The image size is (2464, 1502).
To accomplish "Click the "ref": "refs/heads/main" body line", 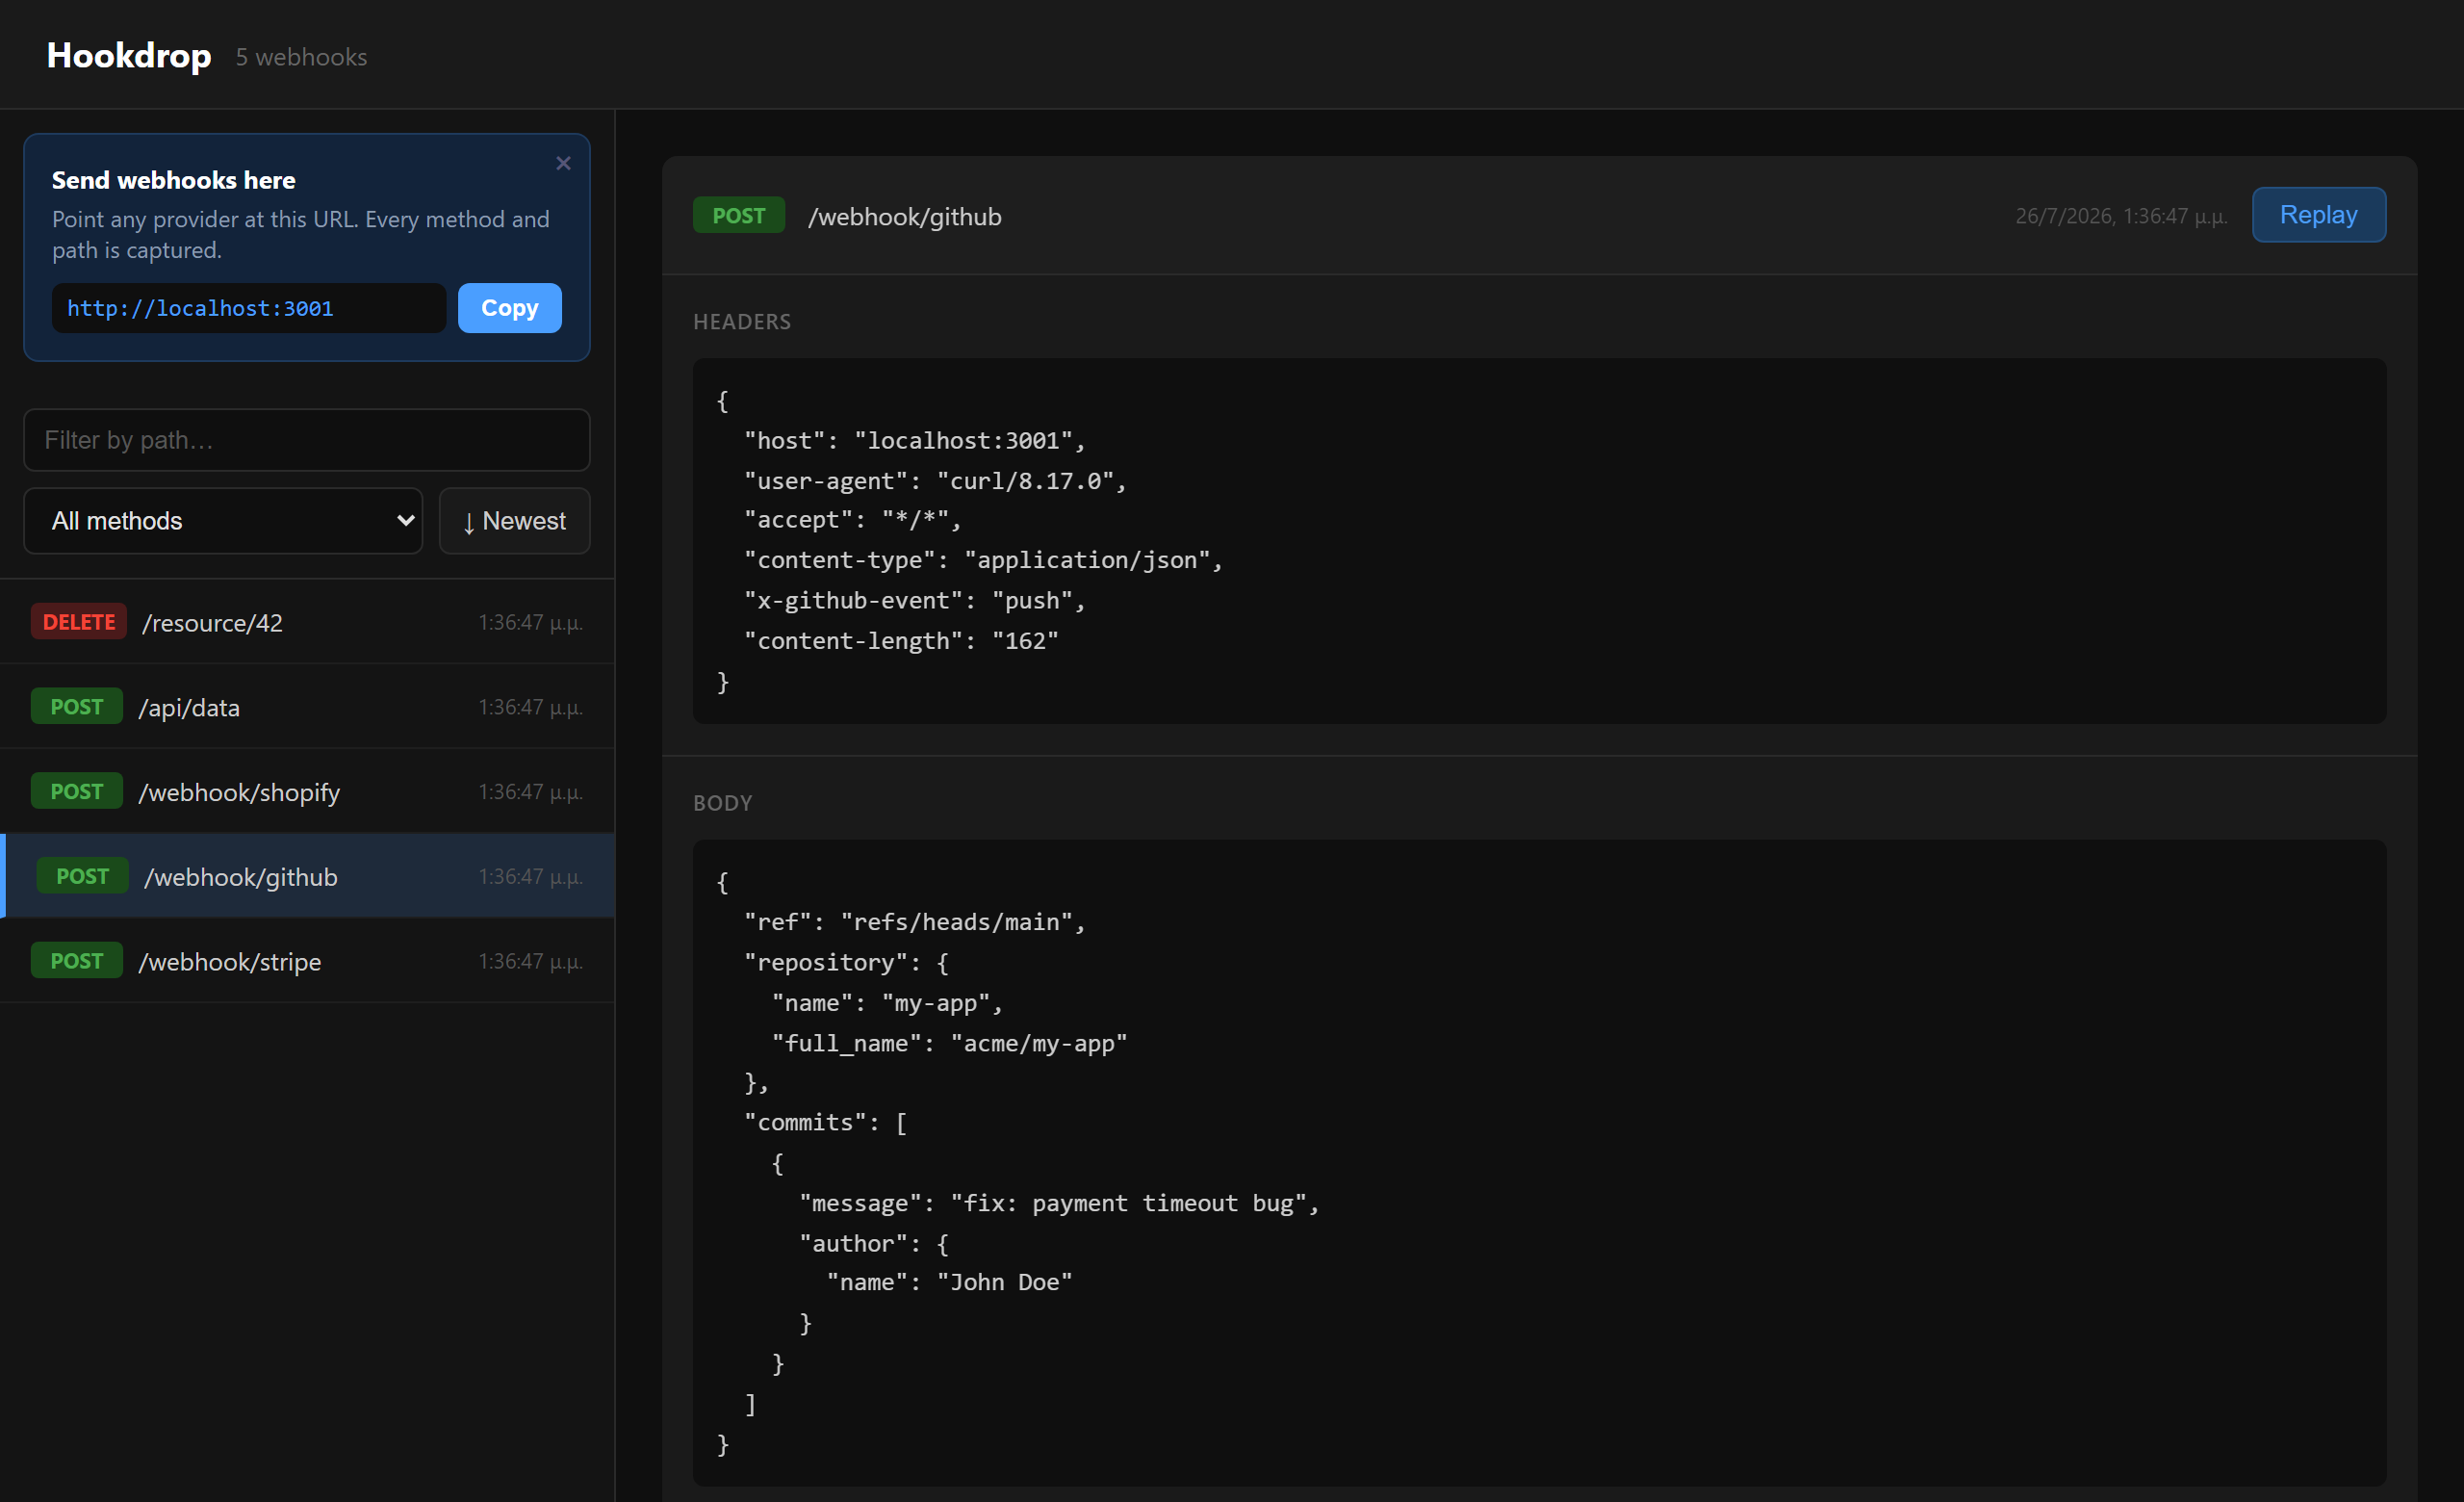I will 914,922.
